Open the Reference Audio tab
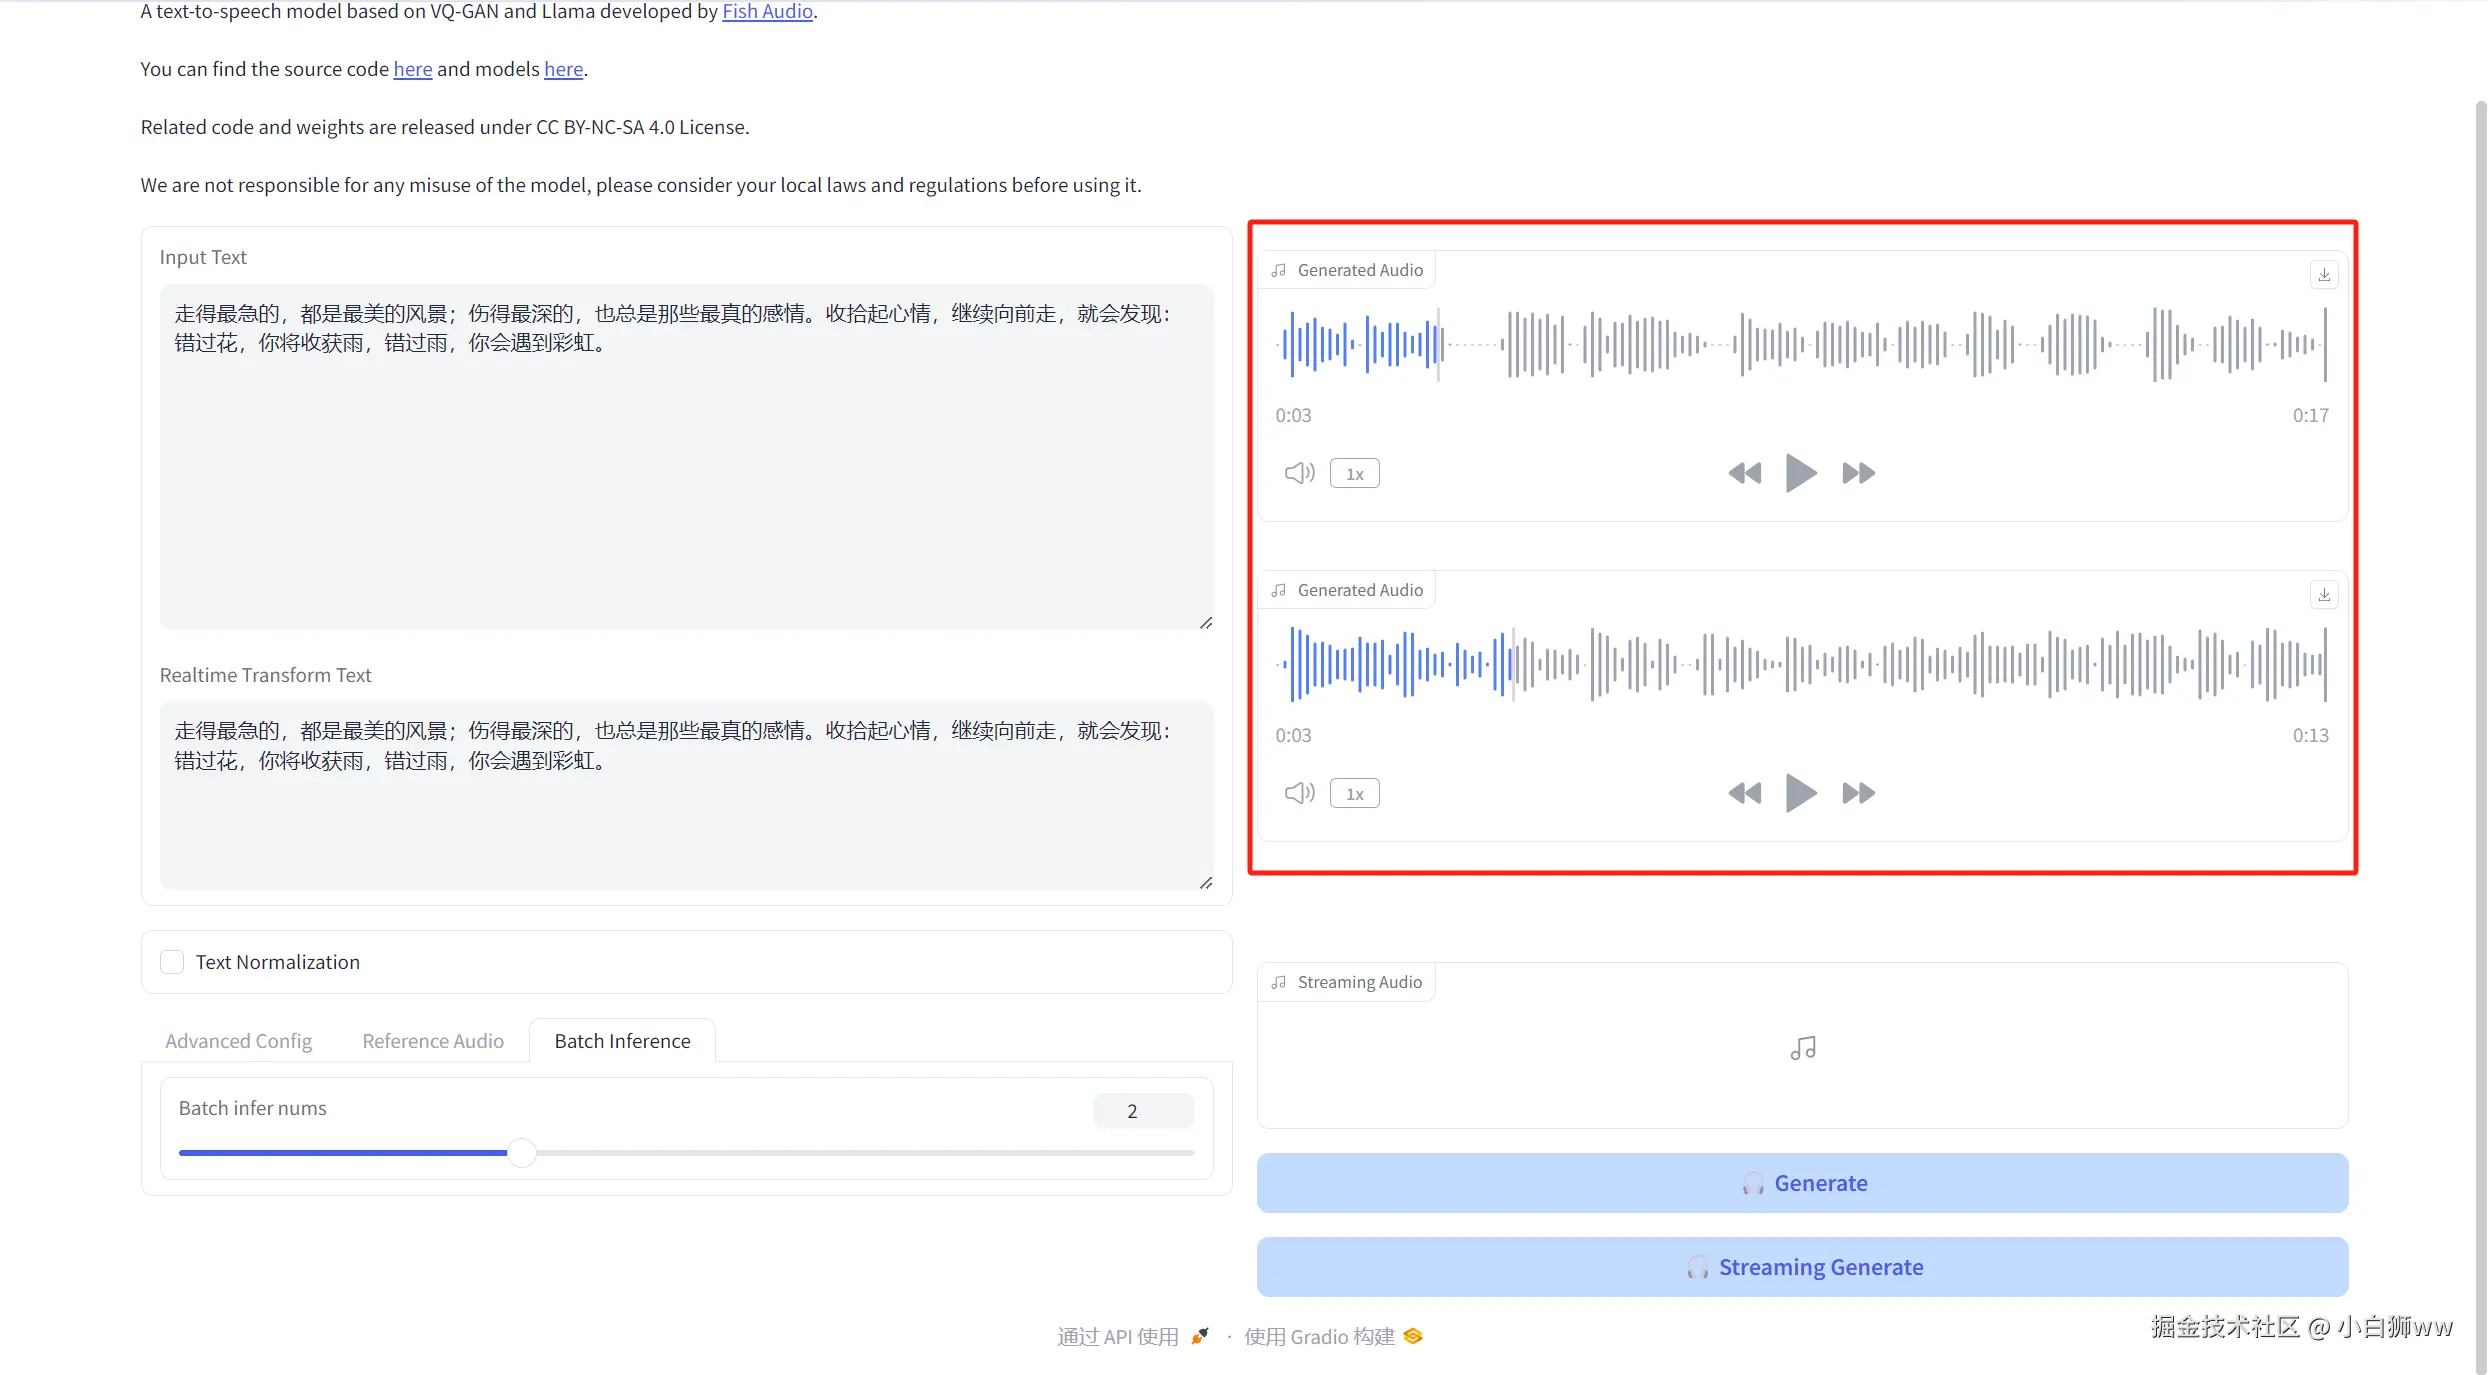2488x1375 pixels. 432,1041
